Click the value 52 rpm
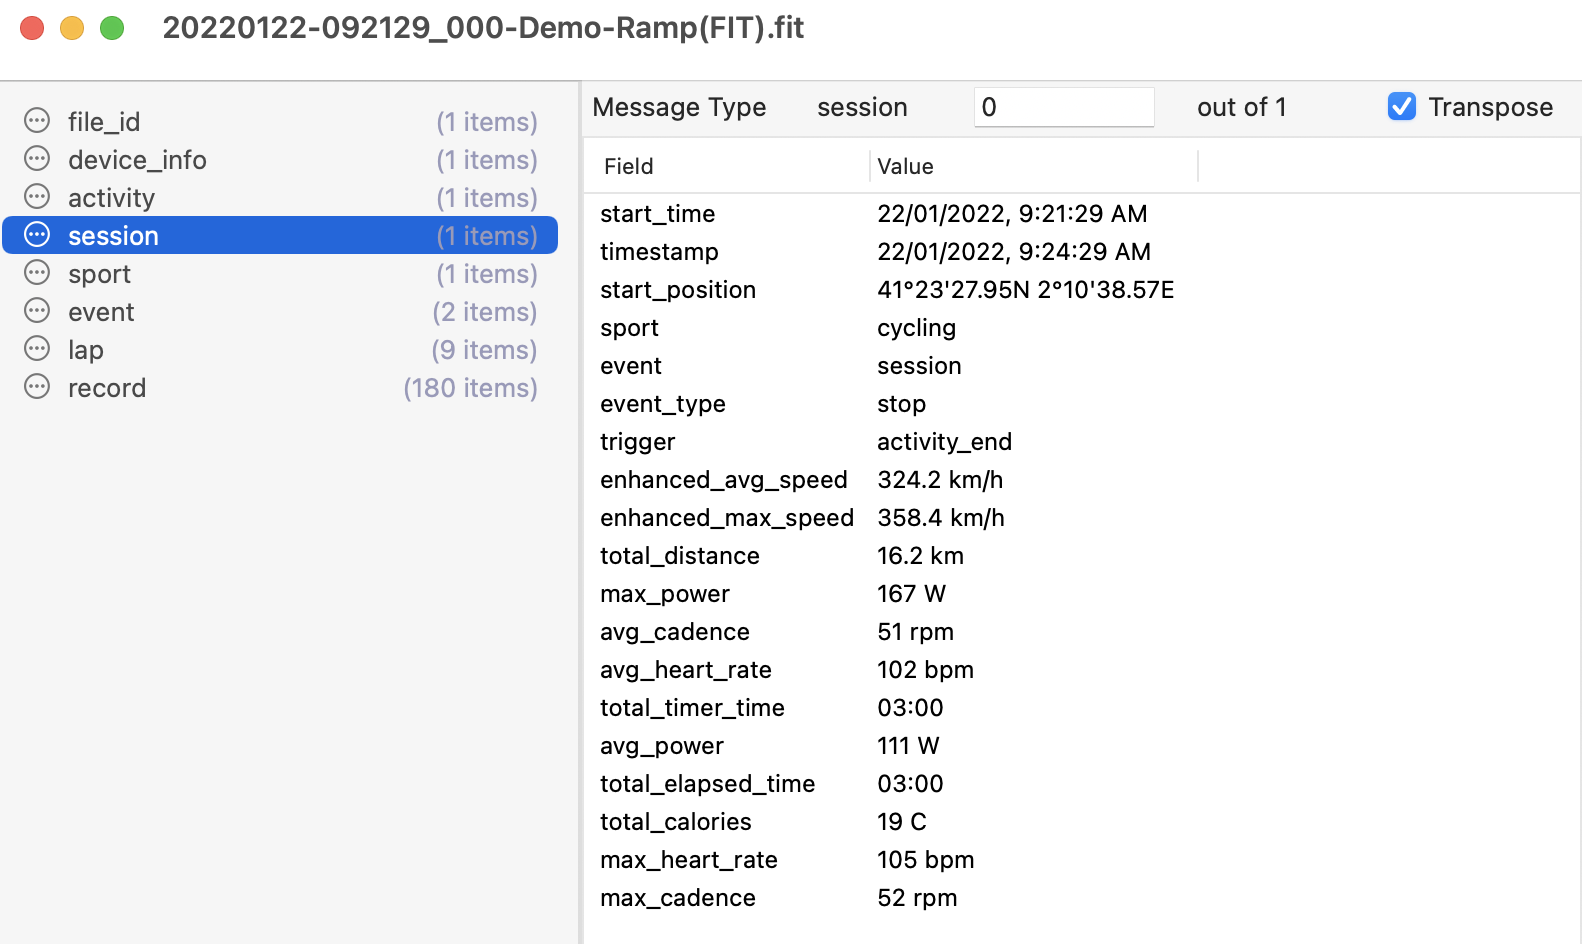Image resolution: width=1582 pixels, height=944 pixels. (x=917, y=898)
